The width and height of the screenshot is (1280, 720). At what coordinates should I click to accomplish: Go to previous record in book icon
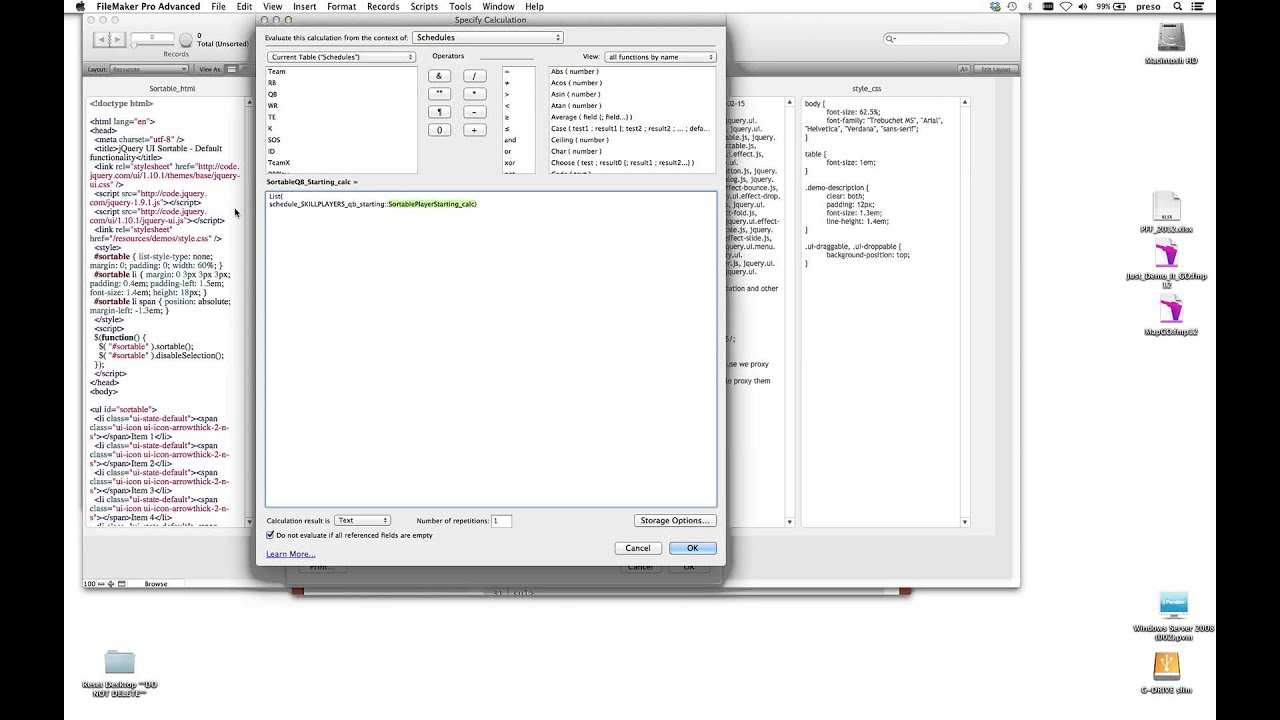click(x=101, y=39)
